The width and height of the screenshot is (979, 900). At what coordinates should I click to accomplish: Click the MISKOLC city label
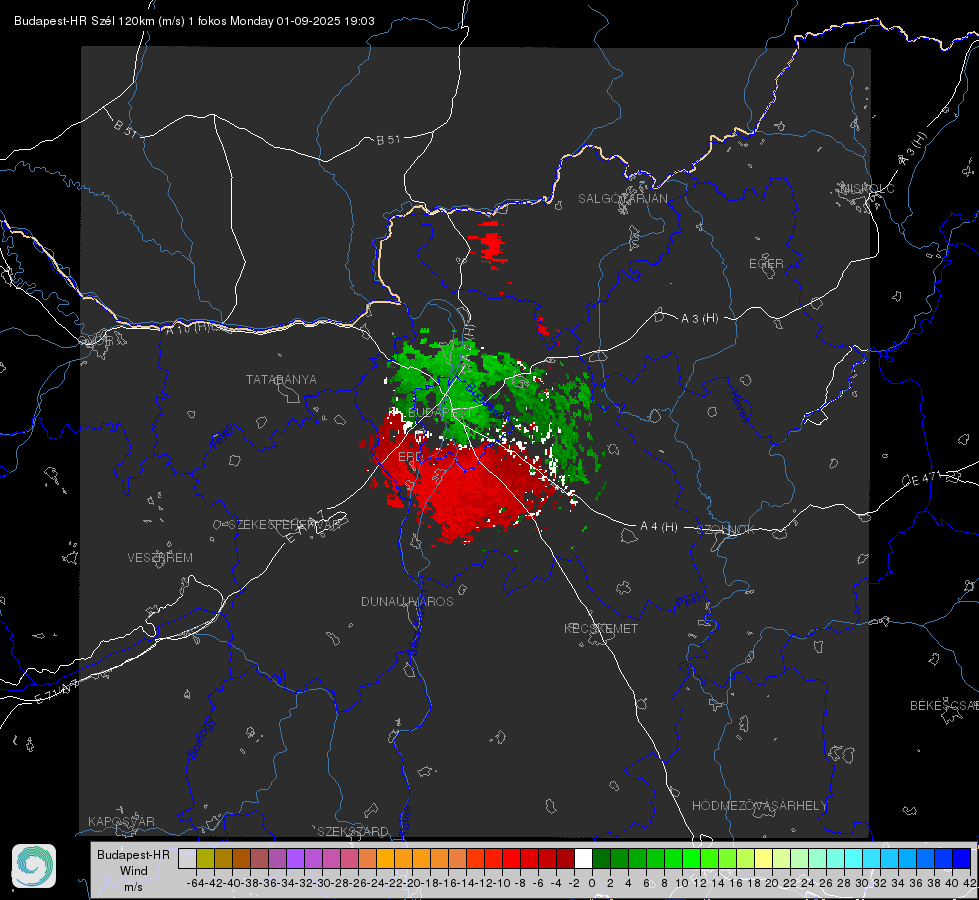867,189
